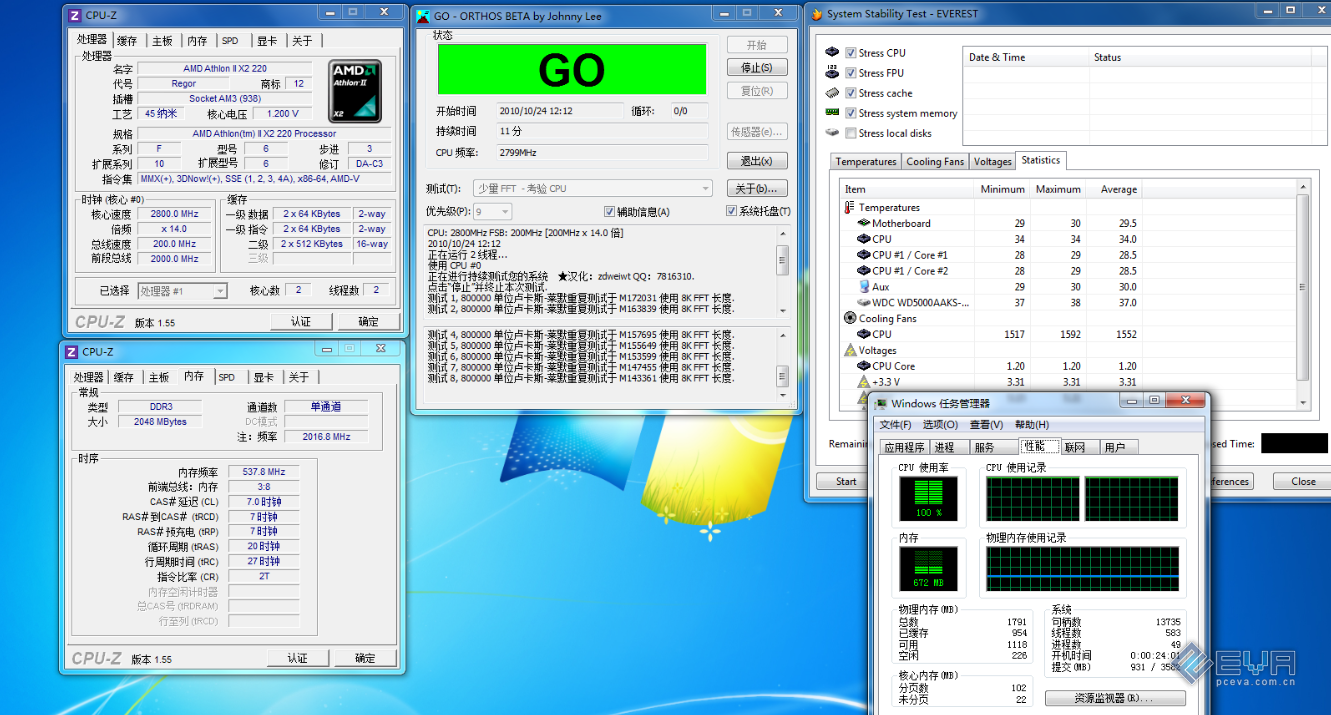Click the Date & Time column header

[1025, 57]
